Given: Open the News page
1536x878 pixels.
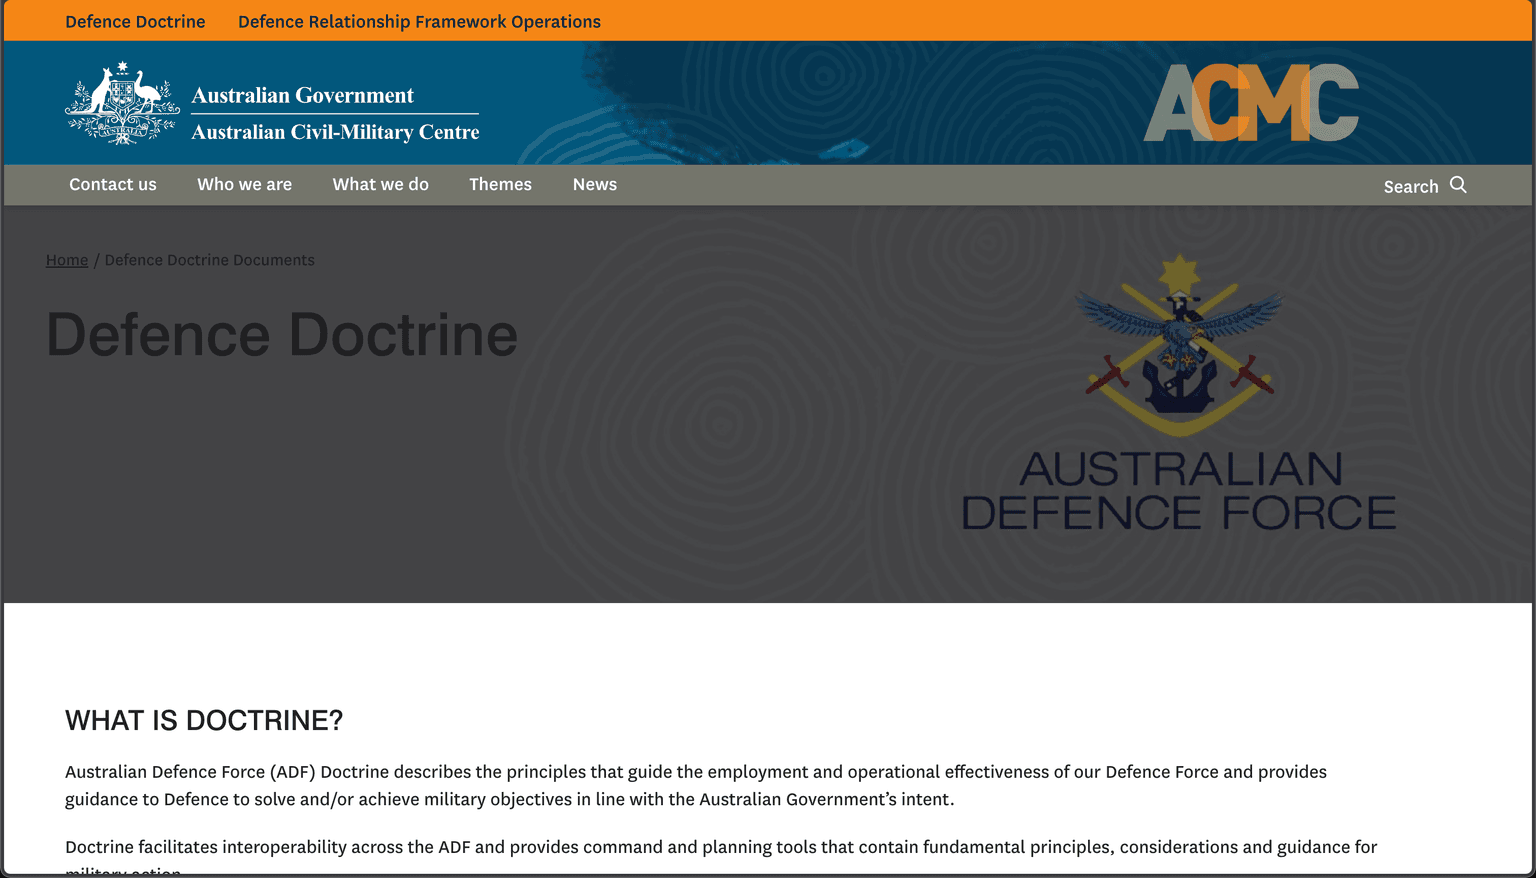Looking at the screenshot, I should click(594, 184).
